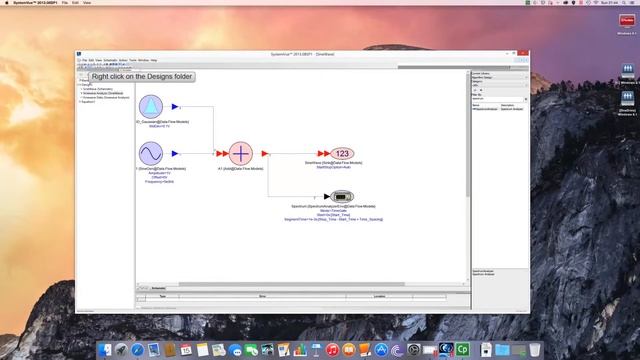The width and height of the screenshot is (640, 360).
Task: Open System Preferences in the Dock
Action: [413, 350]
